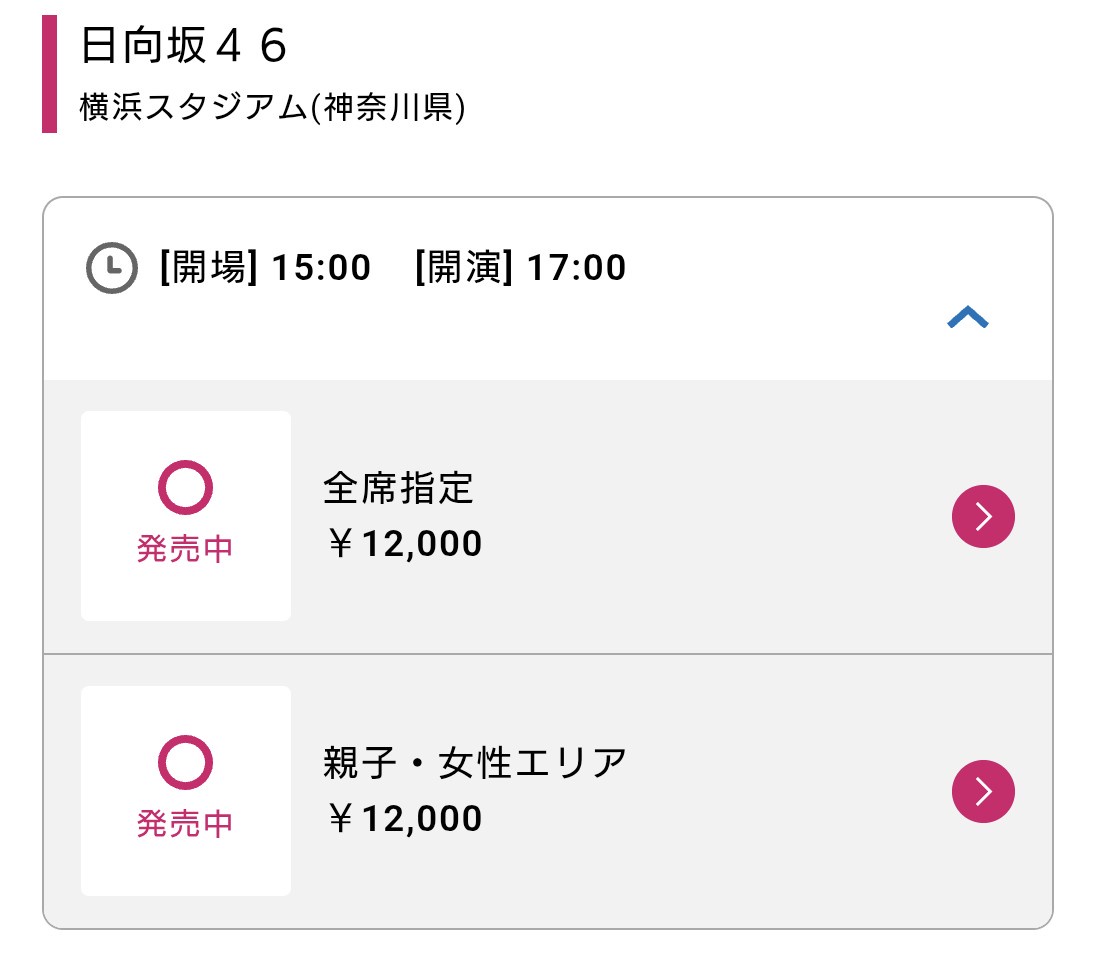Select the [開演] 17:00 start time

pyautogui.click(x=520, y=268)
